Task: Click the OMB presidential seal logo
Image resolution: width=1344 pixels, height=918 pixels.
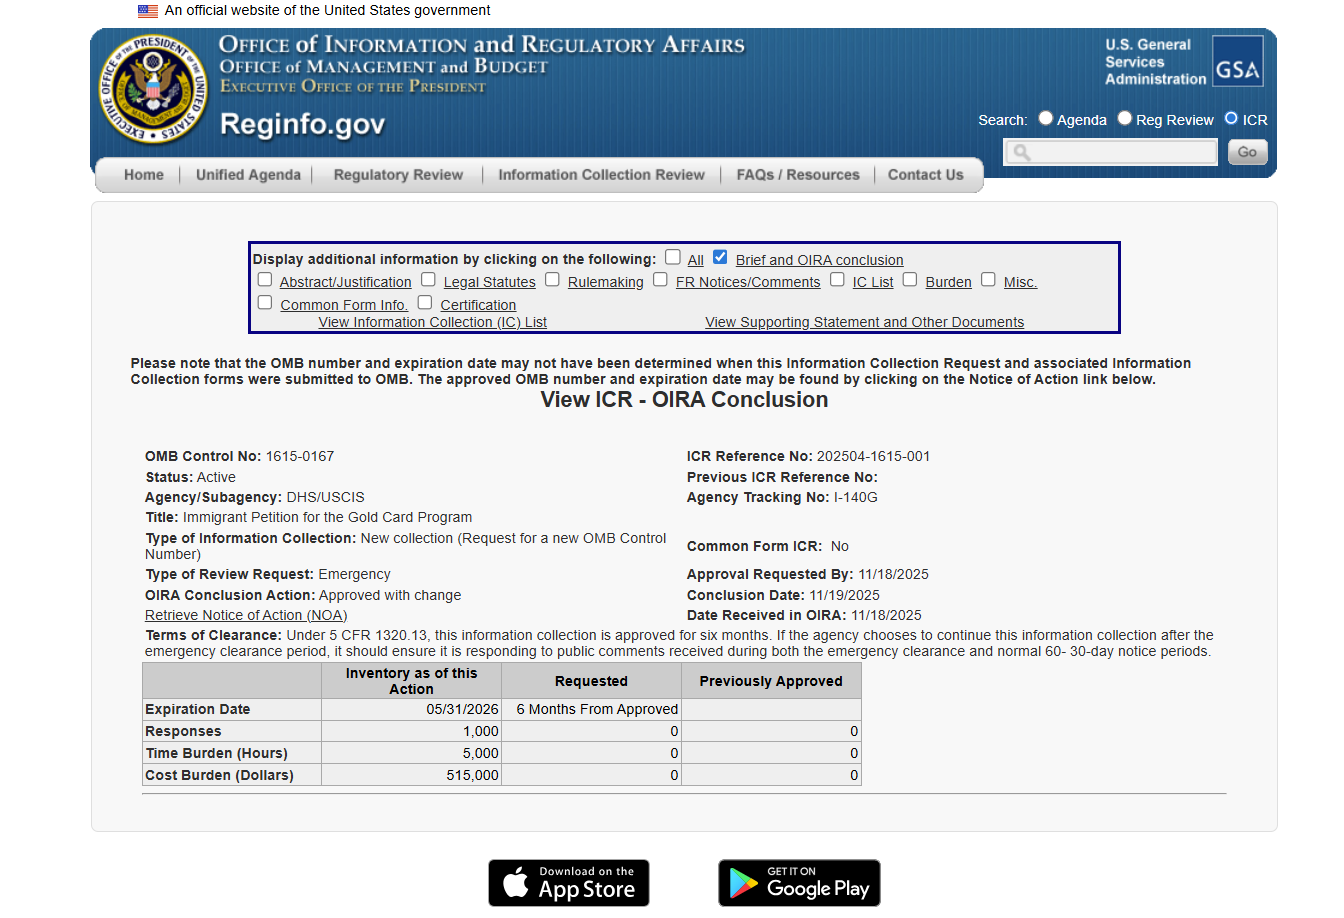Action: click(153, 90)
